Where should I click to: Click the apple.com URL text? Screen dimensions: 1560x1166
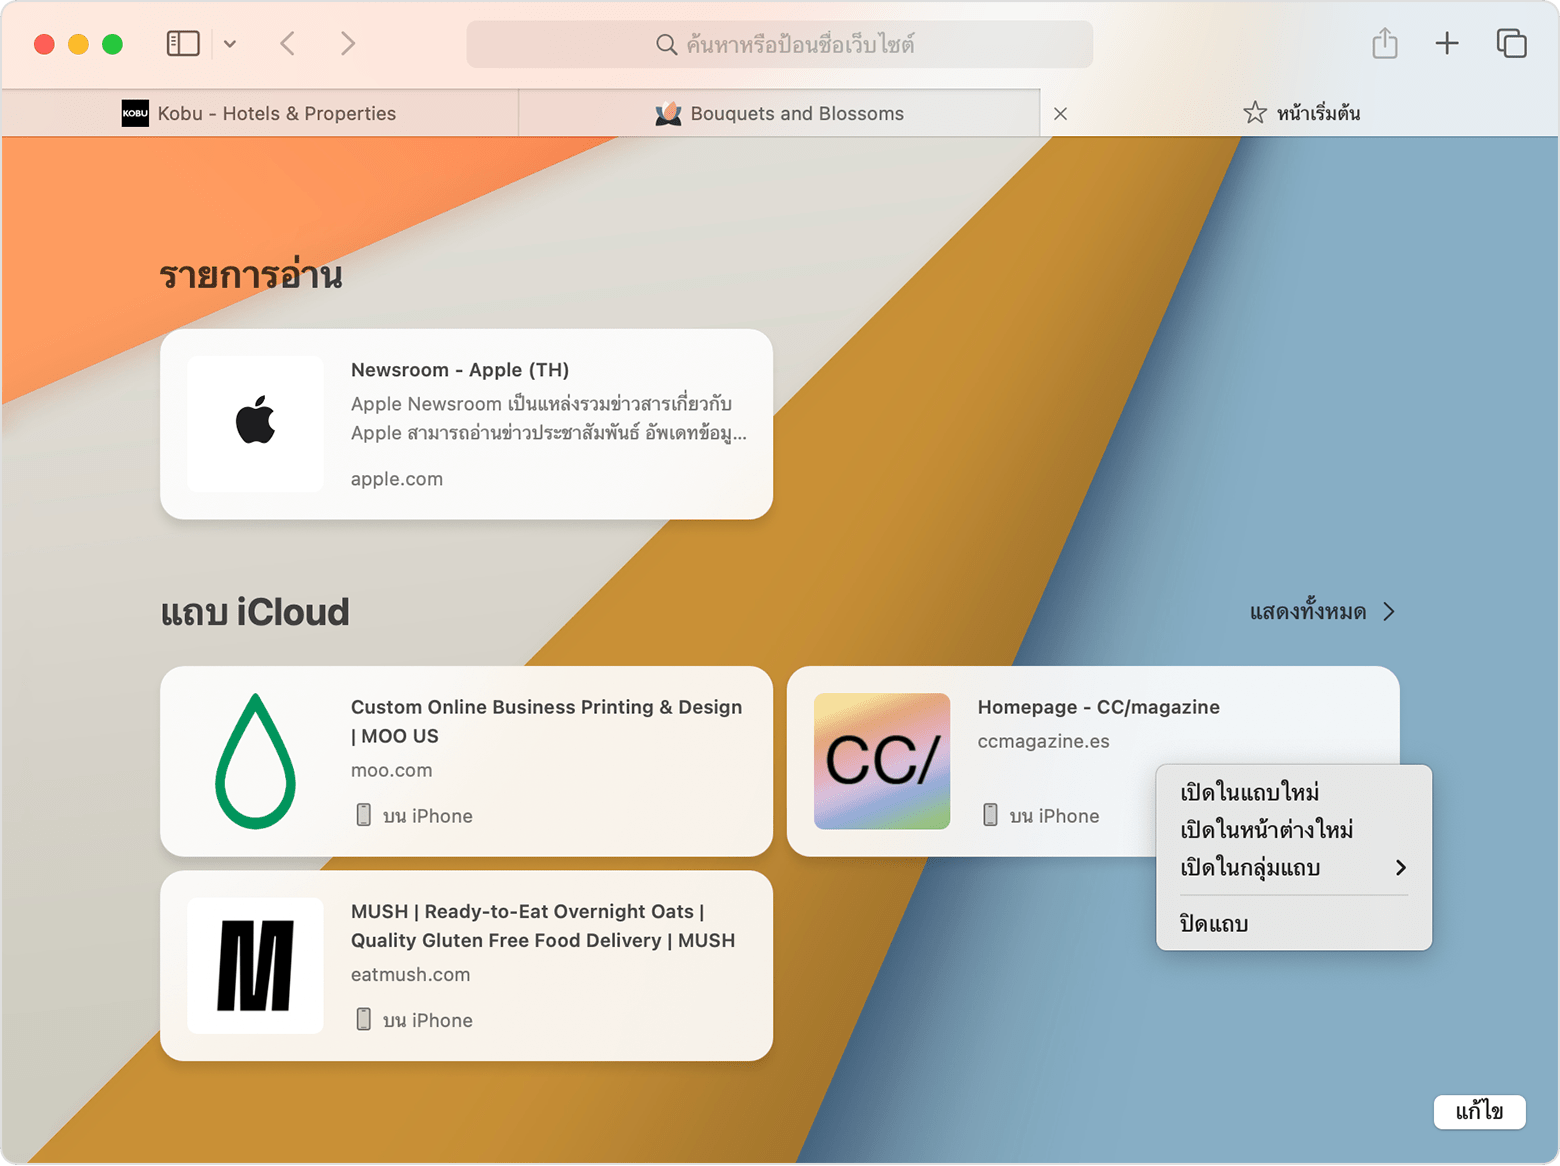click(397, 479)
